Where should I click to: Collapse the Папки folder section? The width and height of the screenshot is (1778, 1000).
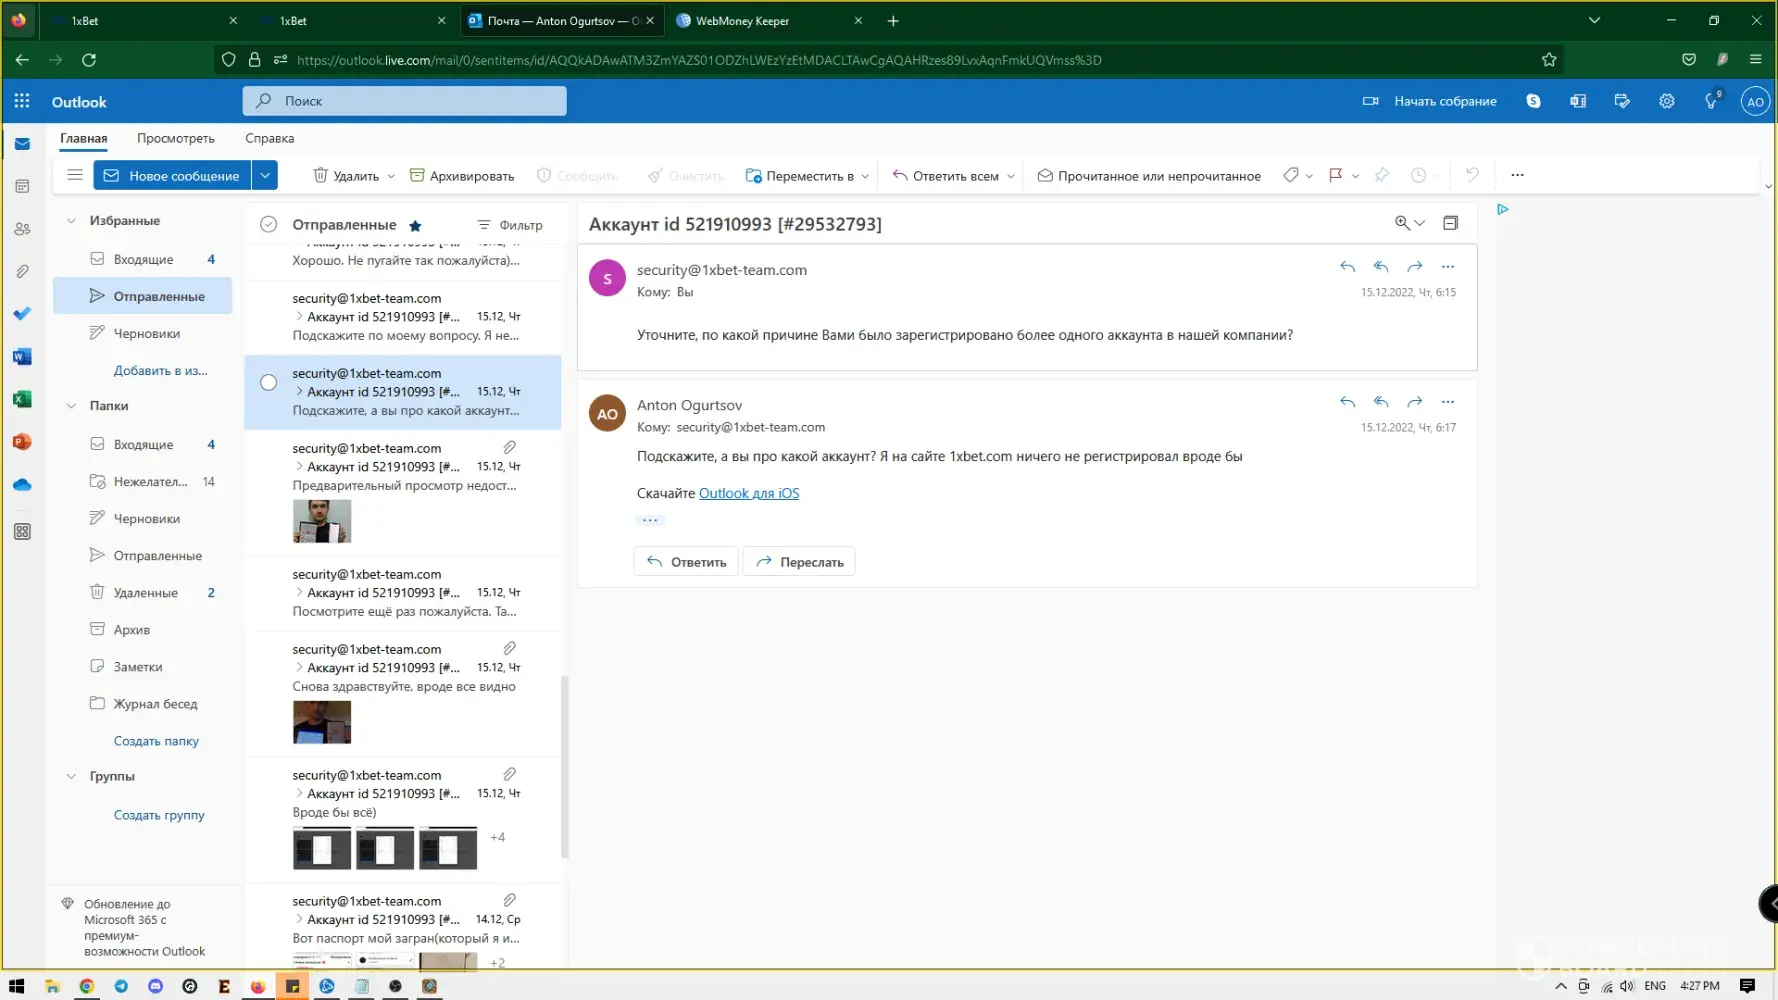pos(71,406)
